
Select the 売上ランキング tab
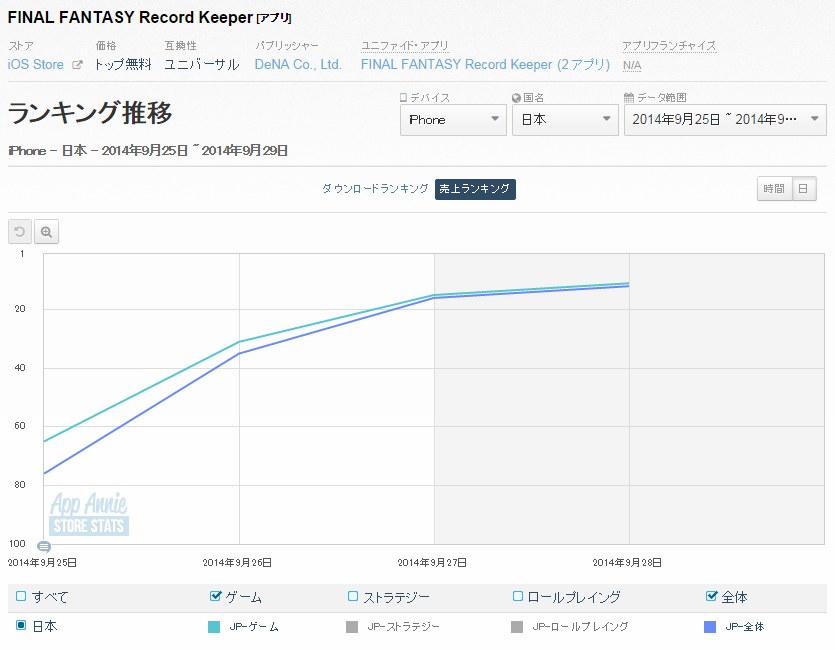[475, 189]
